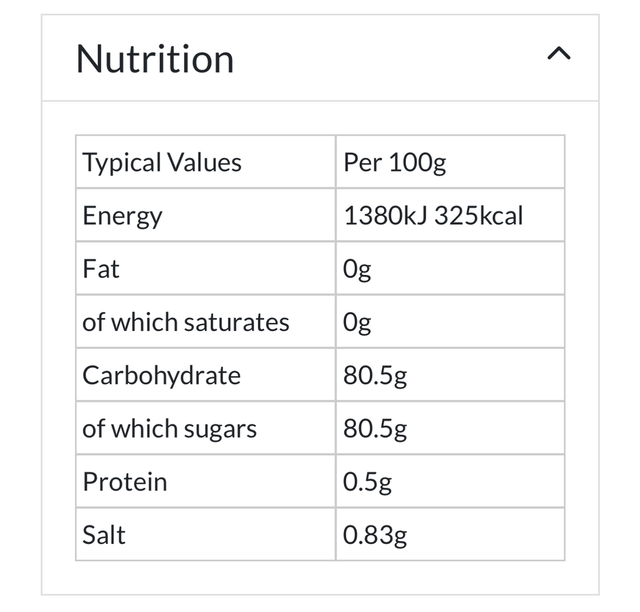The image size is (640, 612).
Task: Select the Carbohydrate row label
Action: (x=162, y=375)
